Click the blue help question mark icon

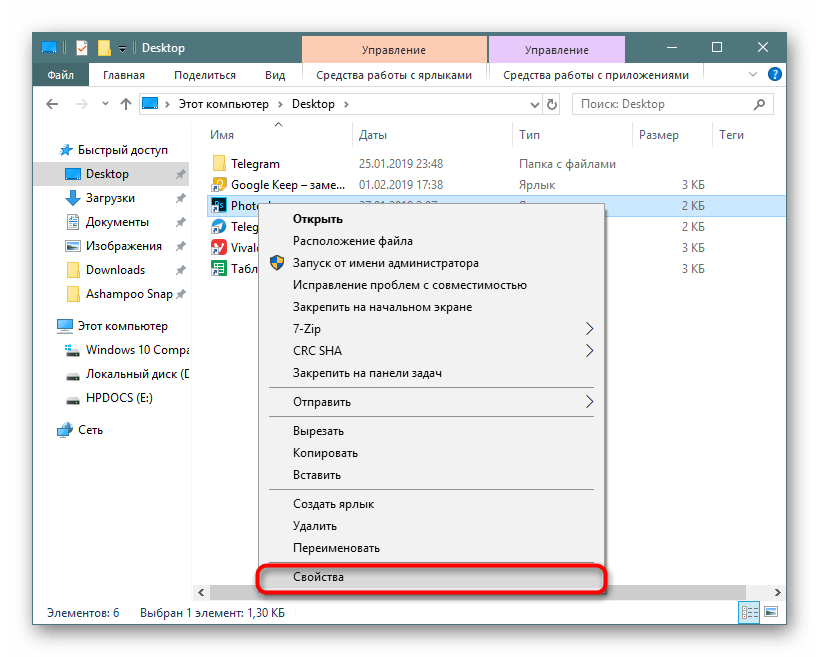coord(773,75)
